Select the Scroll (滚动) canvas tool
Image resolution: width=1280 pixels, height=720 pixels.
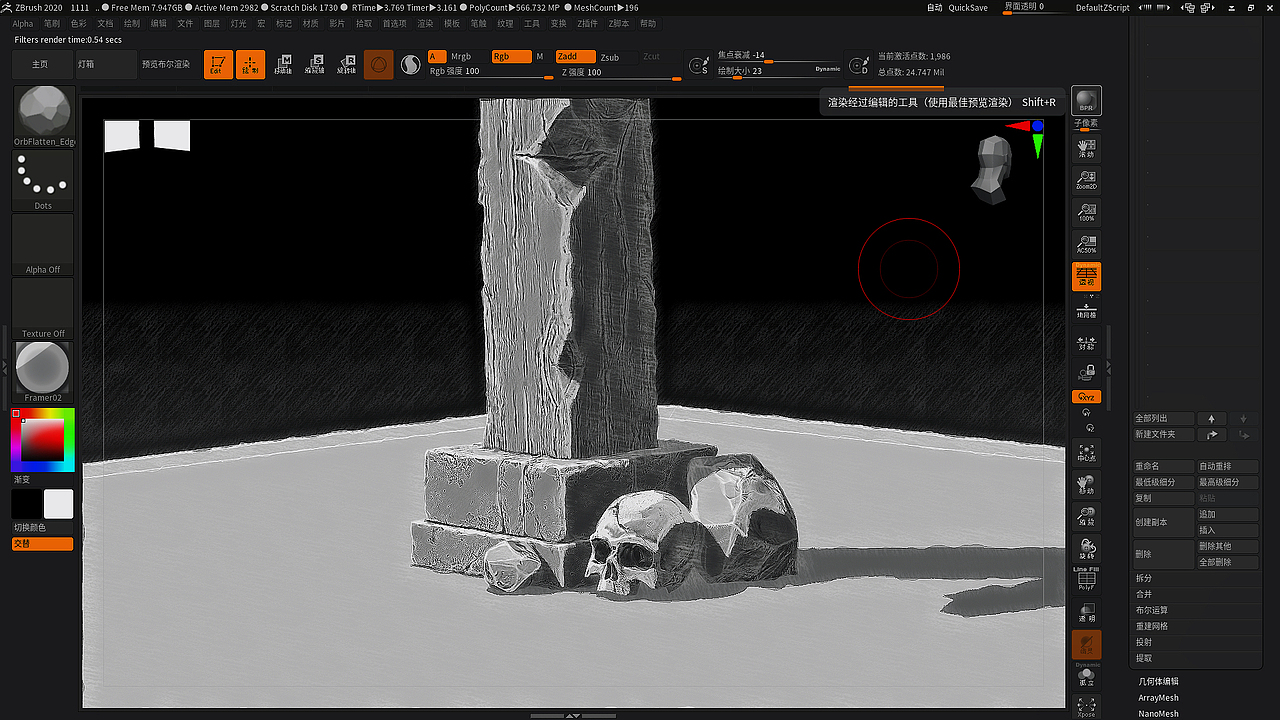click(1086, 150)
